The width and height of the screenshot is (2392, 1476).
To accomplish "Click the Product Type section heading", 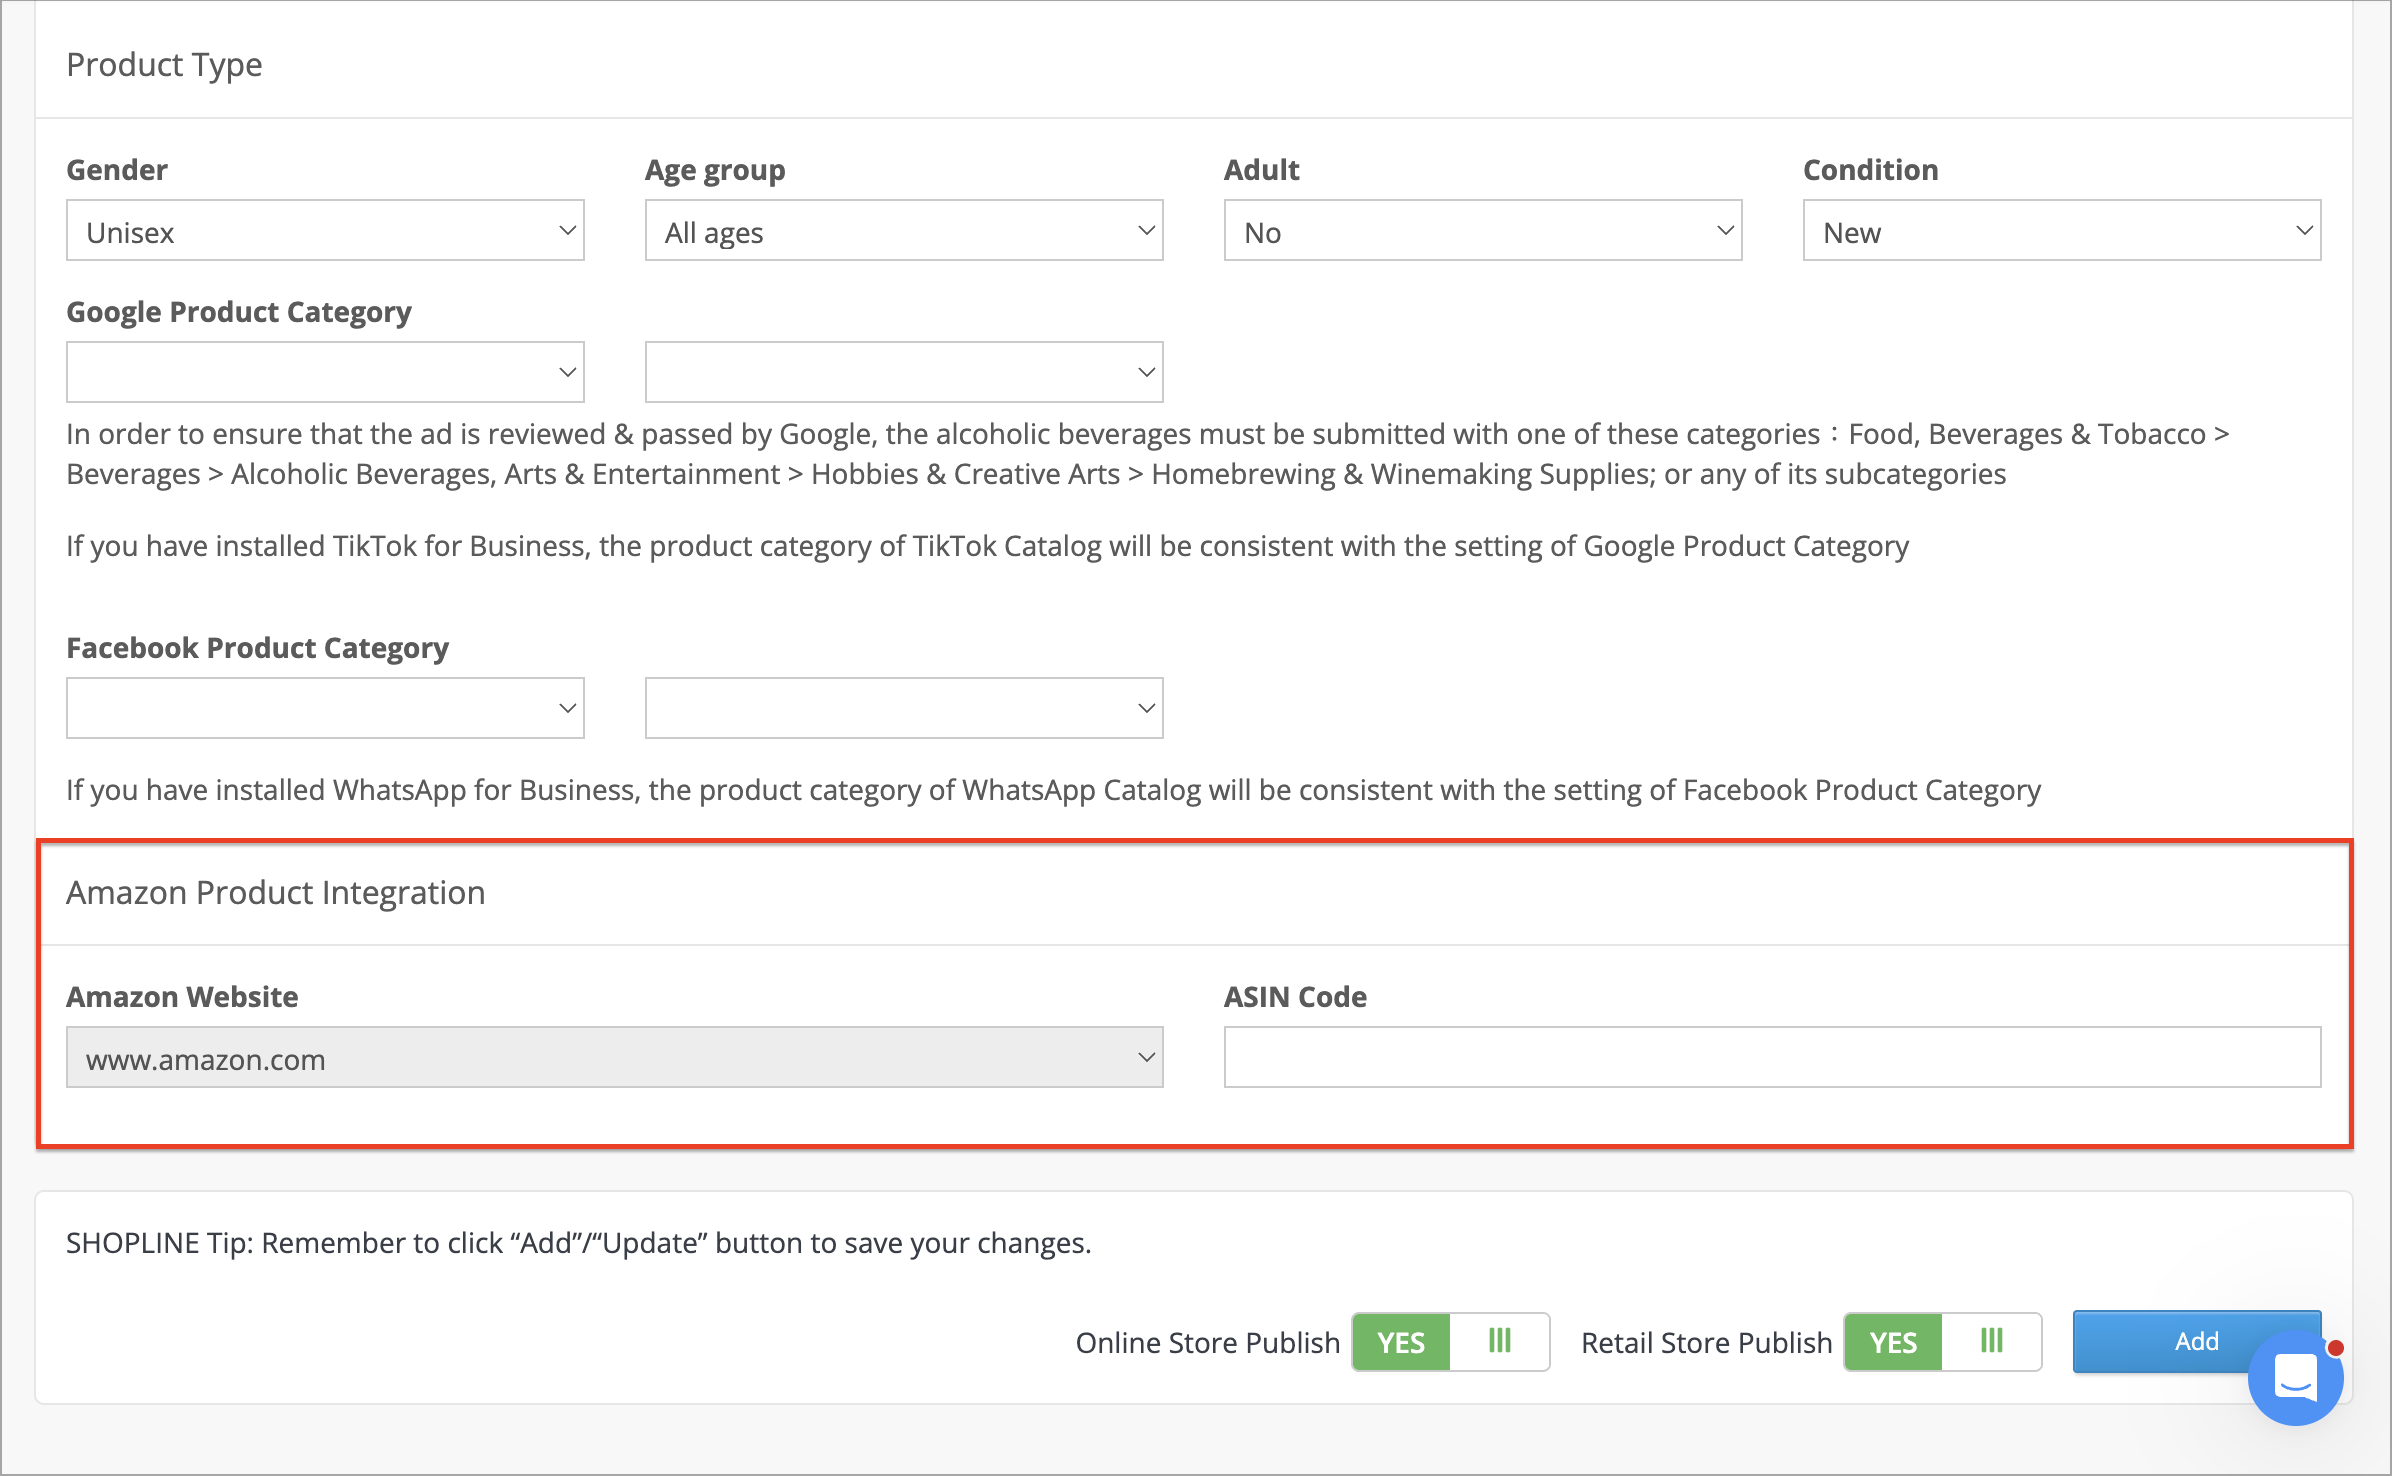I will coord(164,64).
